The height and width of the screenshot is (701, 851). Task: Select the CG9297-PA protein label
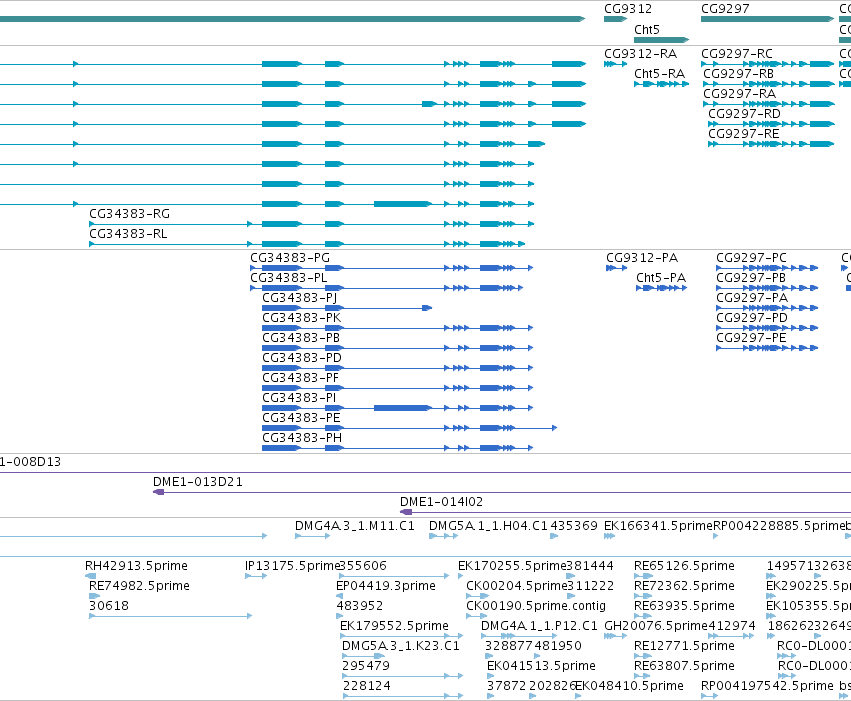(752, 298)
